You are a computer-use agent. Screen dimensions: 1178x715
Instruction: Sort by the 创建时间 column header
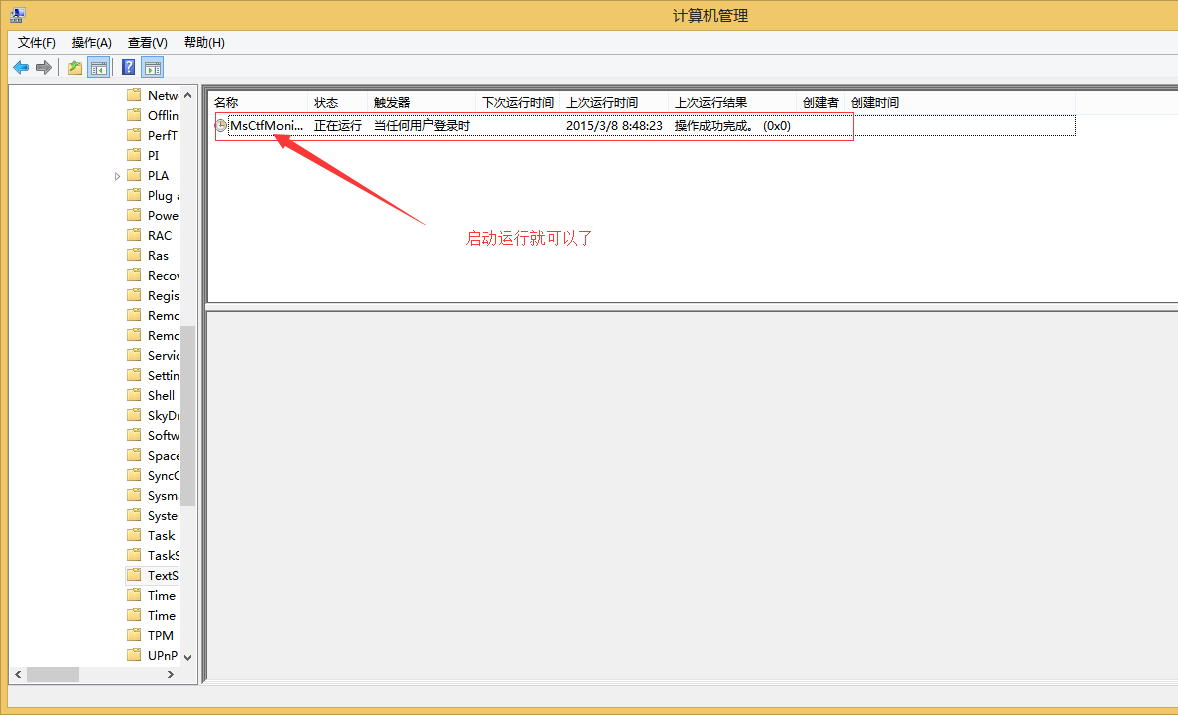coord(960,102)
